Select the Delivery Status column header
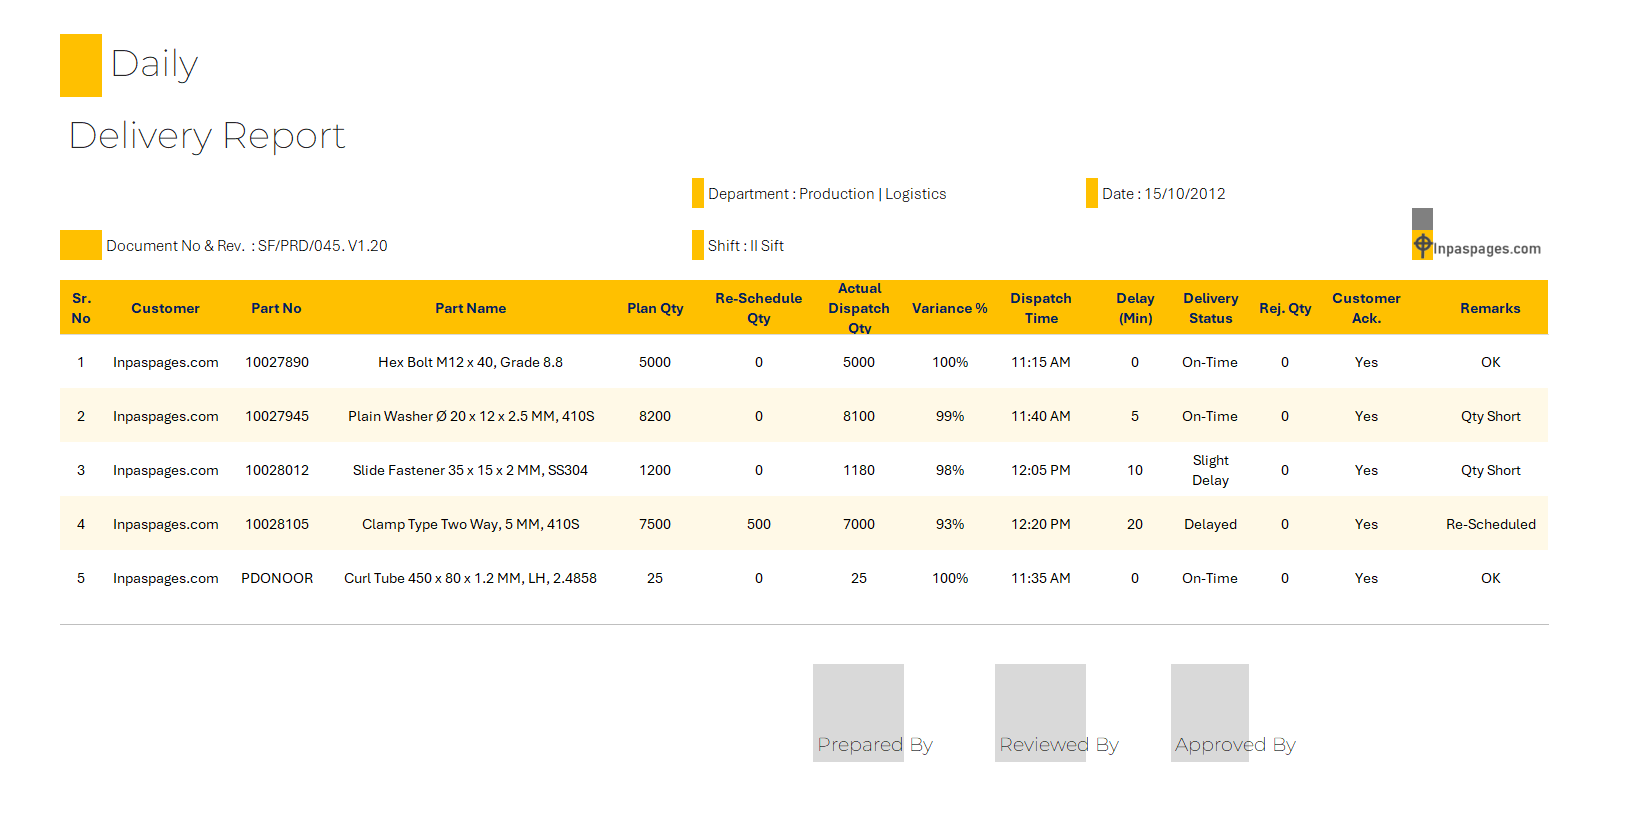1626x822 pixels. [1210, 308]
